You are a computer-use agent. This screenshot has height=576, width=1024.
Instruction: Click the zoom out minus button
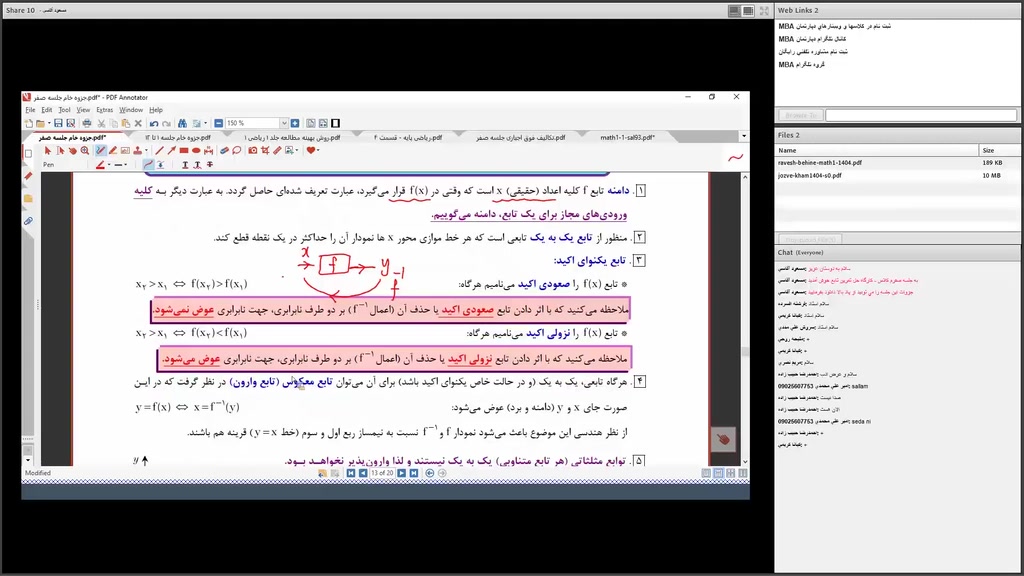(219, 123)
